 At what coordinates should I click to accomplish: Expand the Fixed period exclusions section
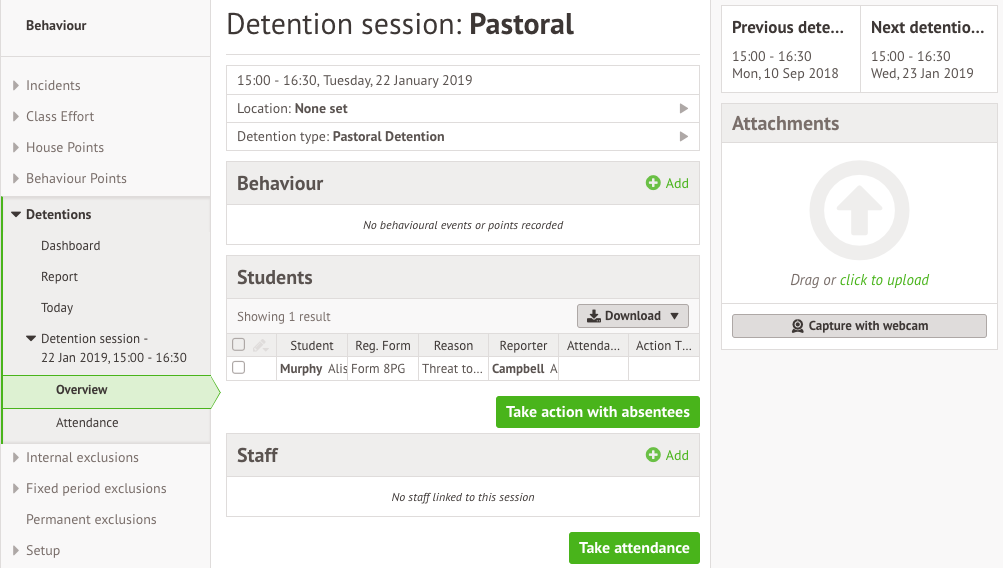click(16, 488)
